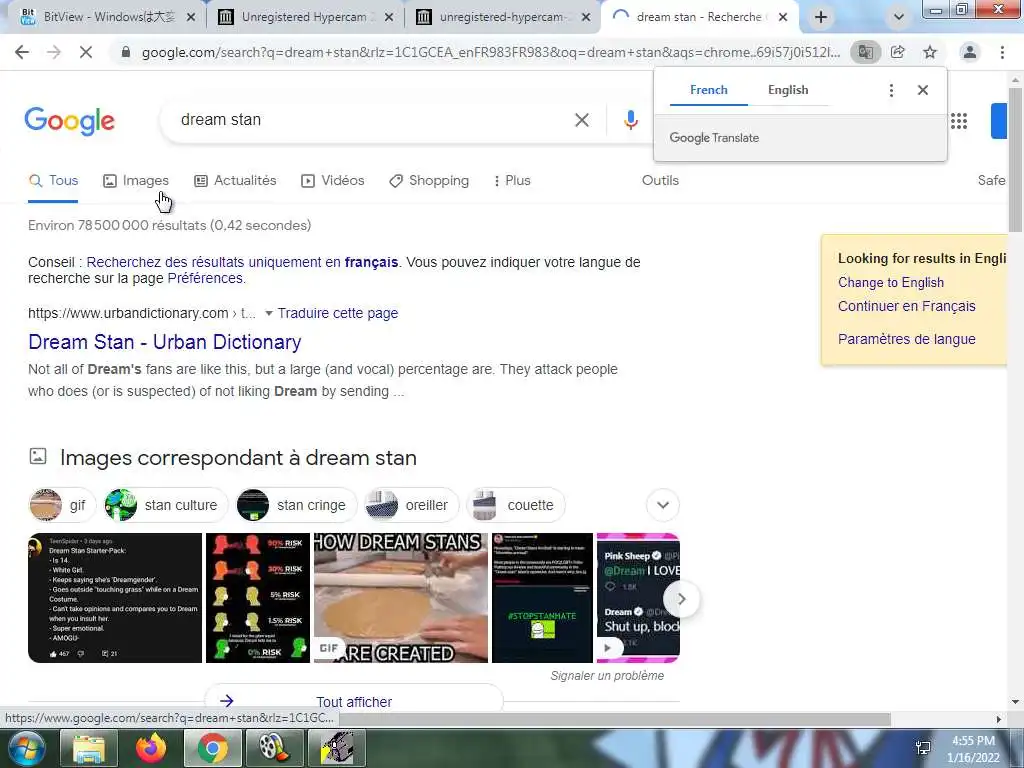Open the Actualités search tab

tap(235, 181)
